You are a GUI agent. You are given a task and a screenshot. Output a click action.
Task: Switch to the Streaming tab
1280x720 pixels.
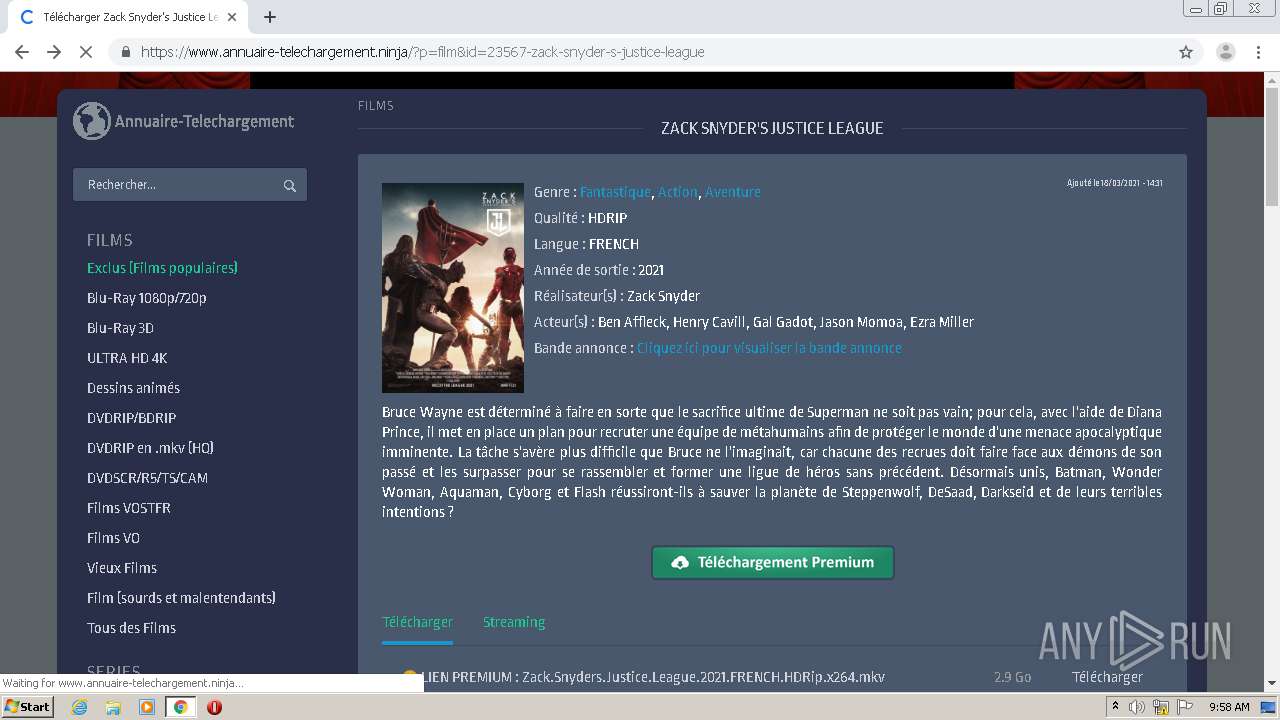point(514,622)
